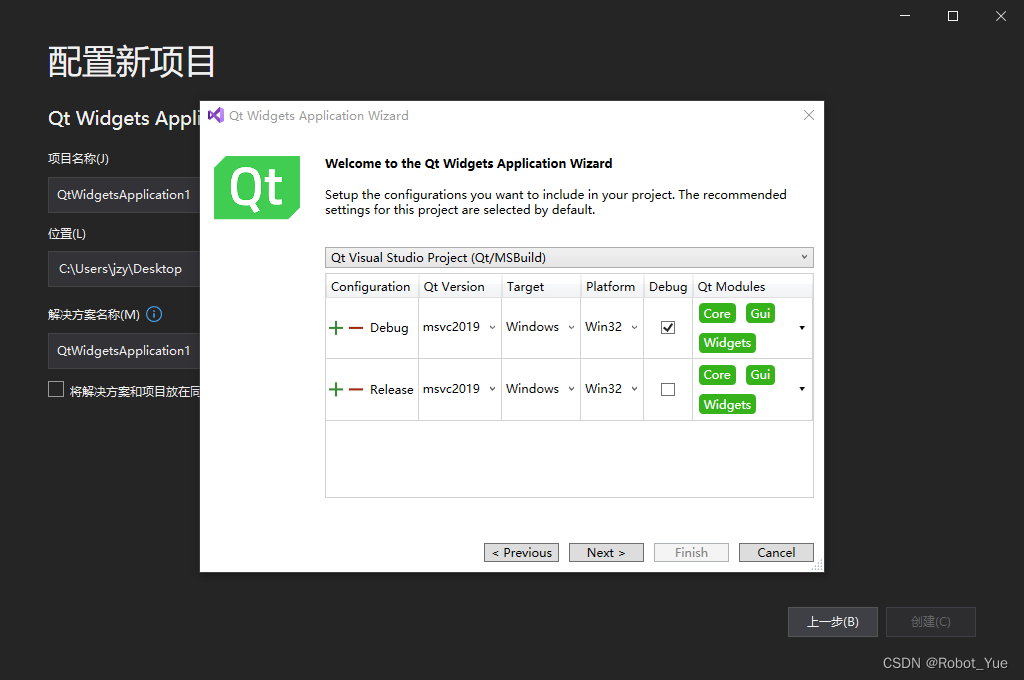Click the Debug column header
The image size is (1024, 680).
(x=667, y=287)
